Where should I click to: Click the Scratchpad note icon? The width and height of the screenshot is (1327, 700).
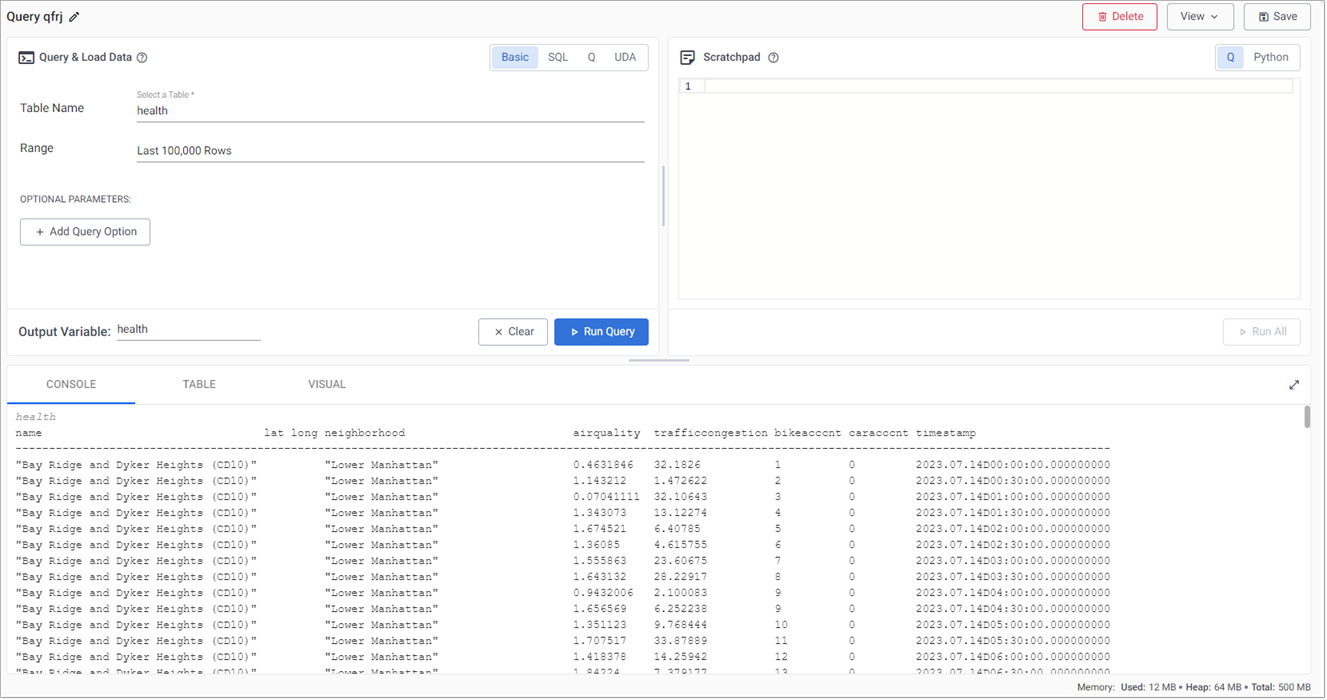pos(687,57)
